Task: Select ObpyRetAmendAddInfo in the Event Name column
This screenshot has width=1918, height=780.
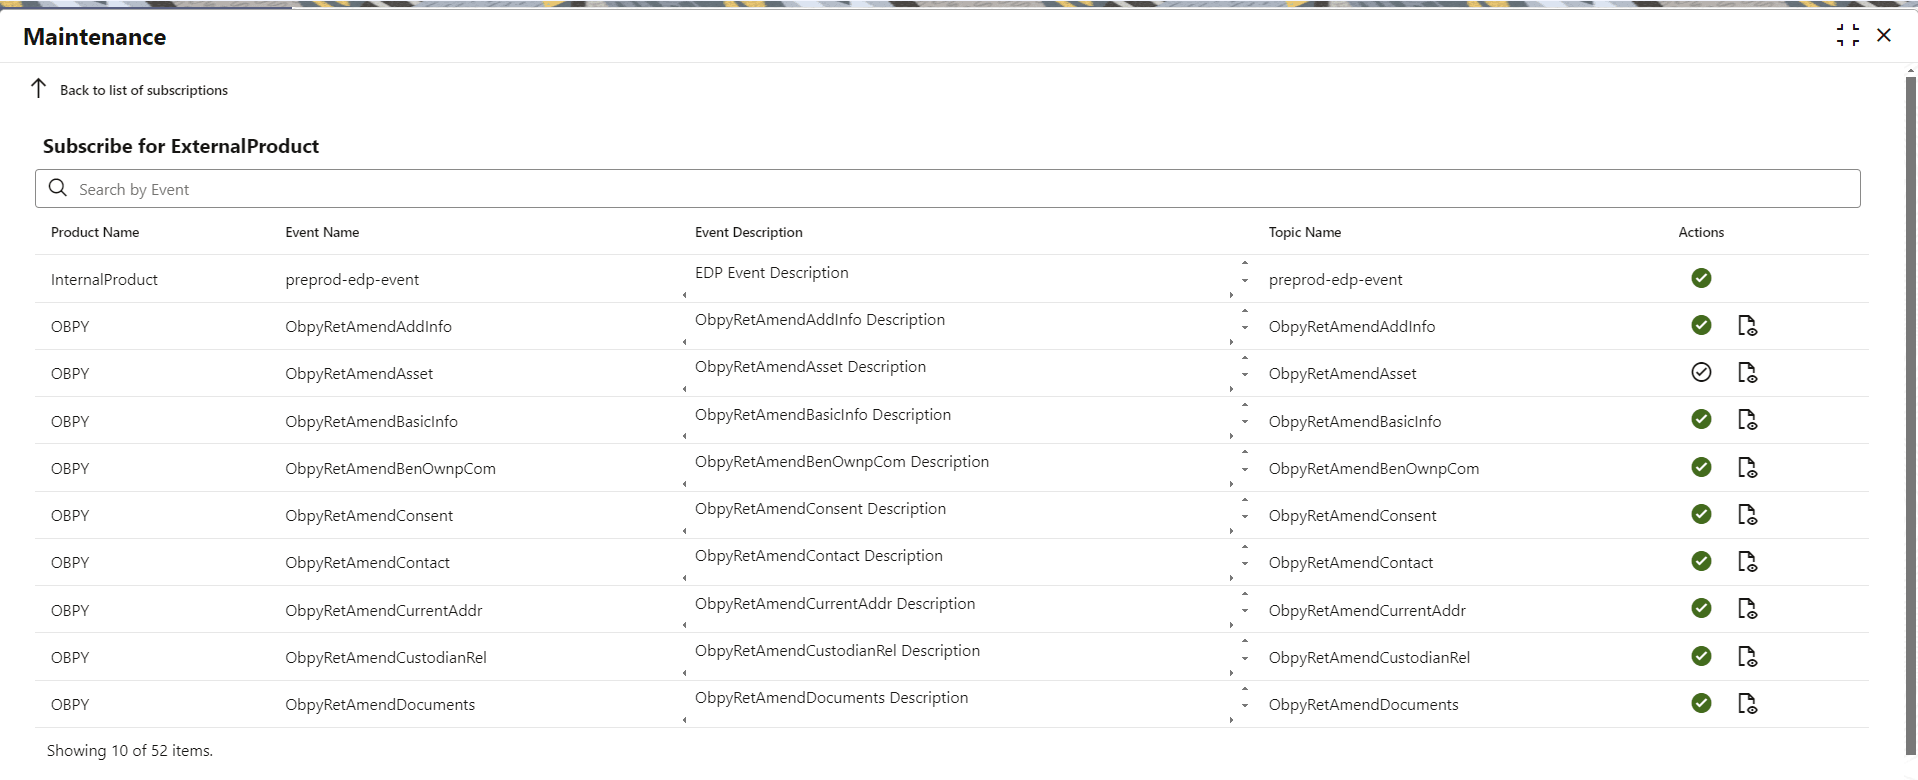Action: coord(368,327)
